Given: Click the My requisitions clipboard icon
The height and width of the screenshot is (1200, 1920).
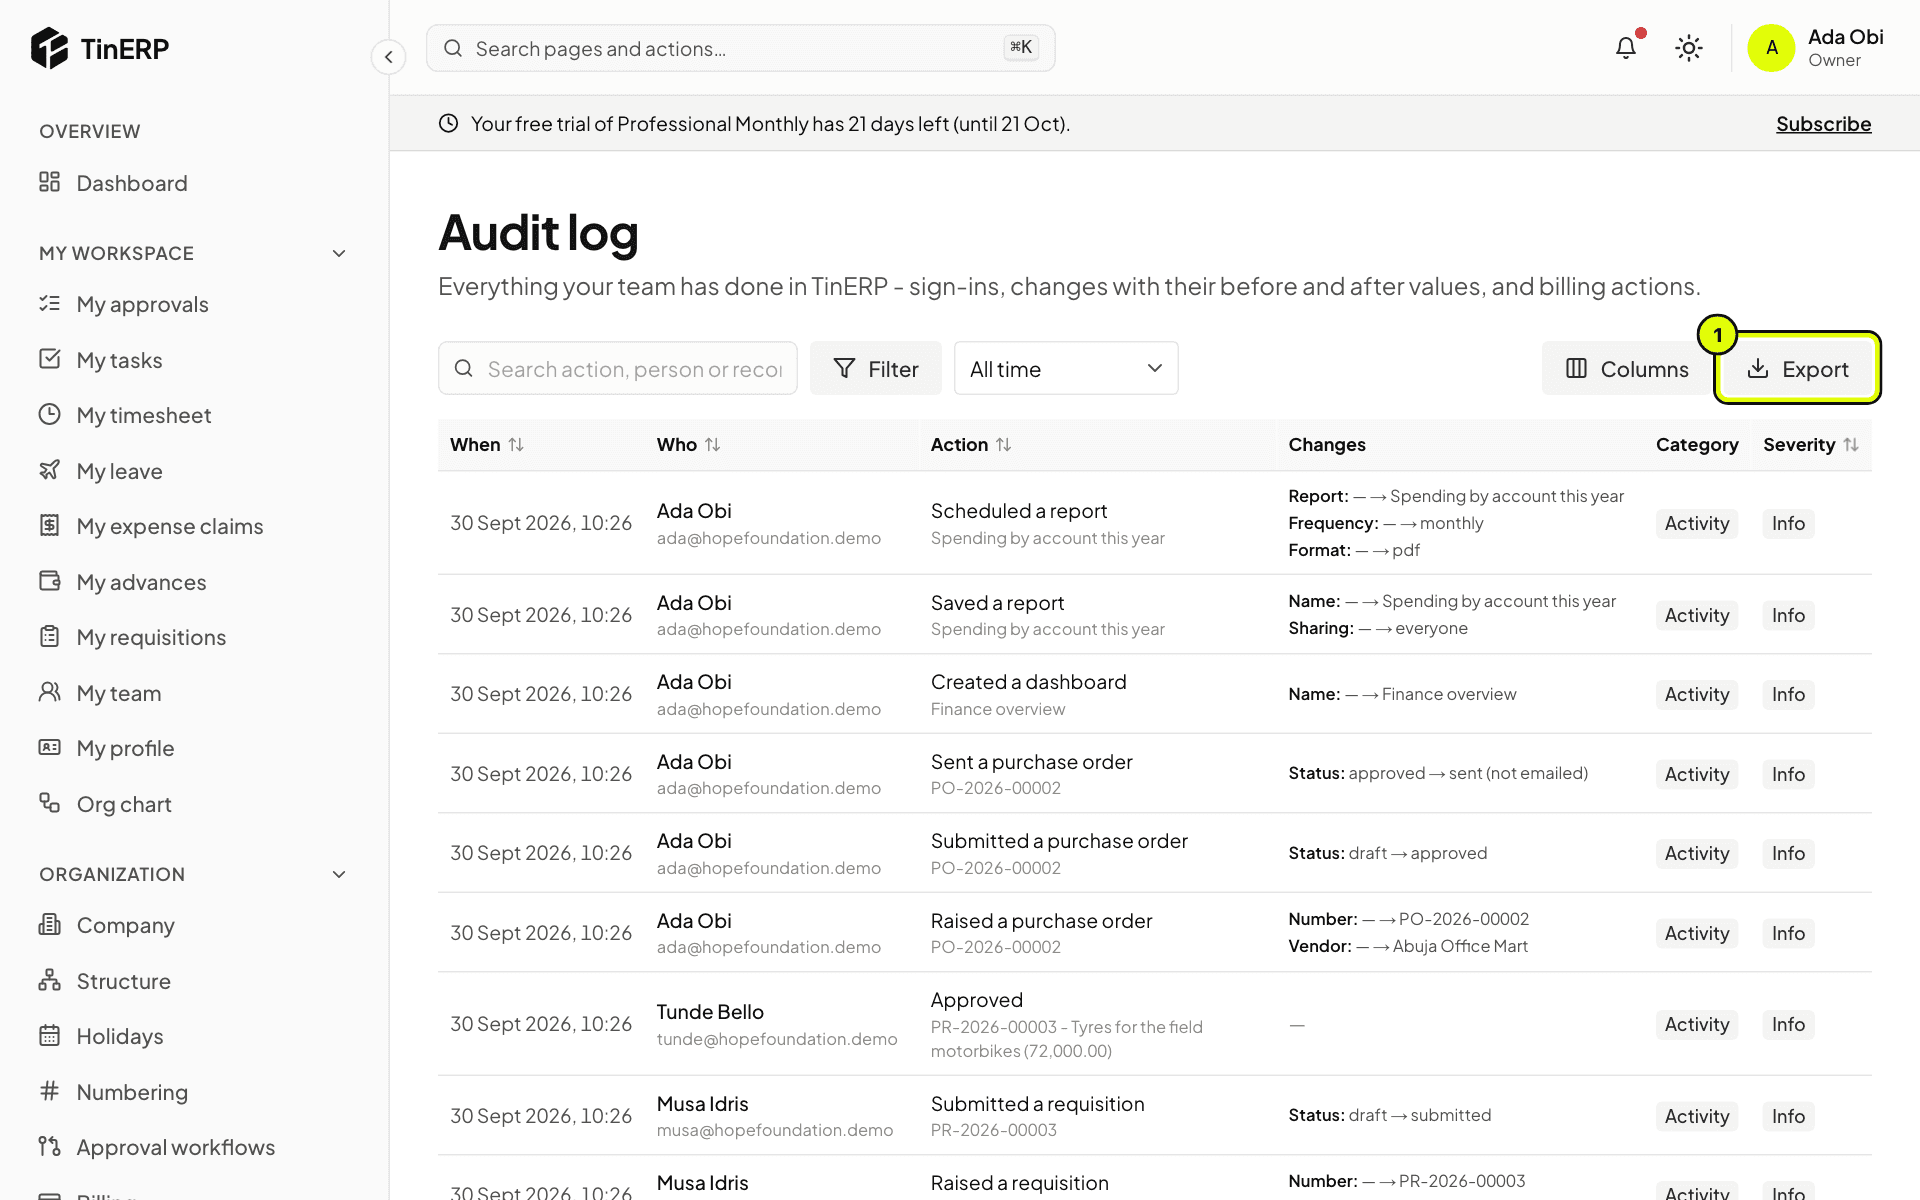Looking at the screenshot, I should tap(49, 636).
